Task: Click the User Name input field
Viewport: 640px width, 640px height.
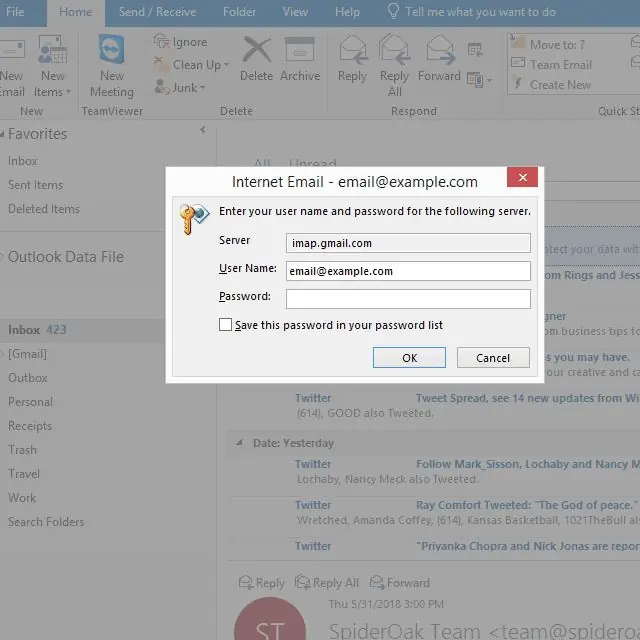Action: (408, 271)
